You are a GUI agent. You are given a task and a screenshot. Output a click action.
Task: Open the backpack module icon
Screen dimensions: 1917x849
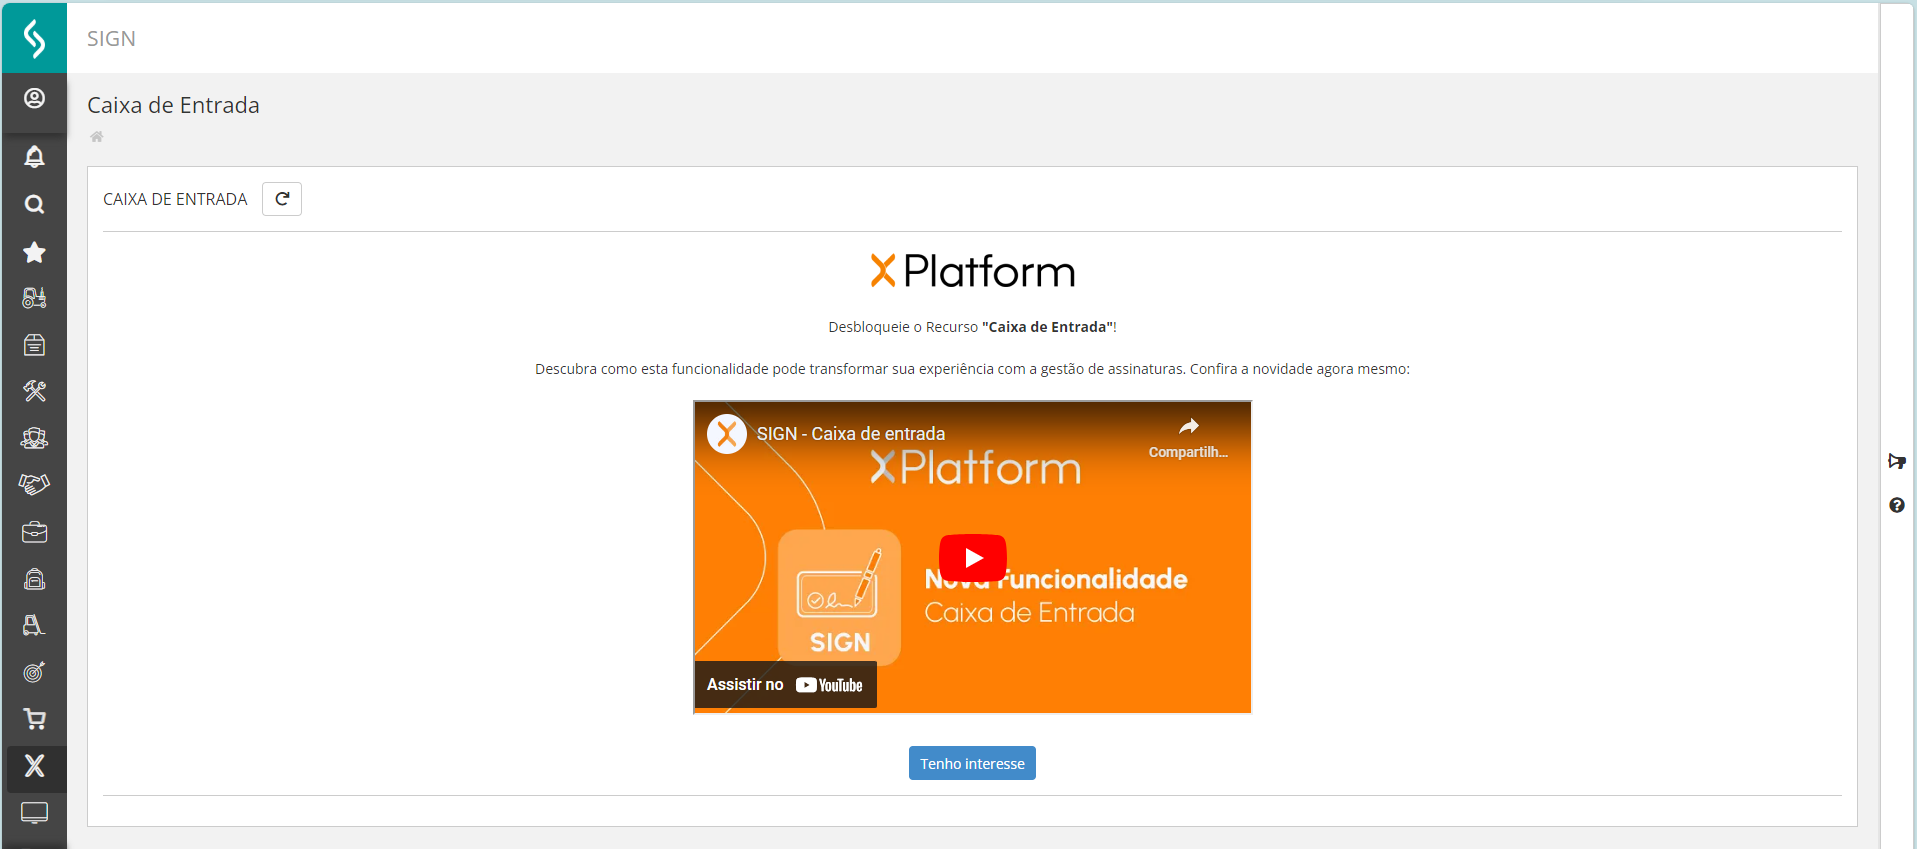tap(34, 579)
